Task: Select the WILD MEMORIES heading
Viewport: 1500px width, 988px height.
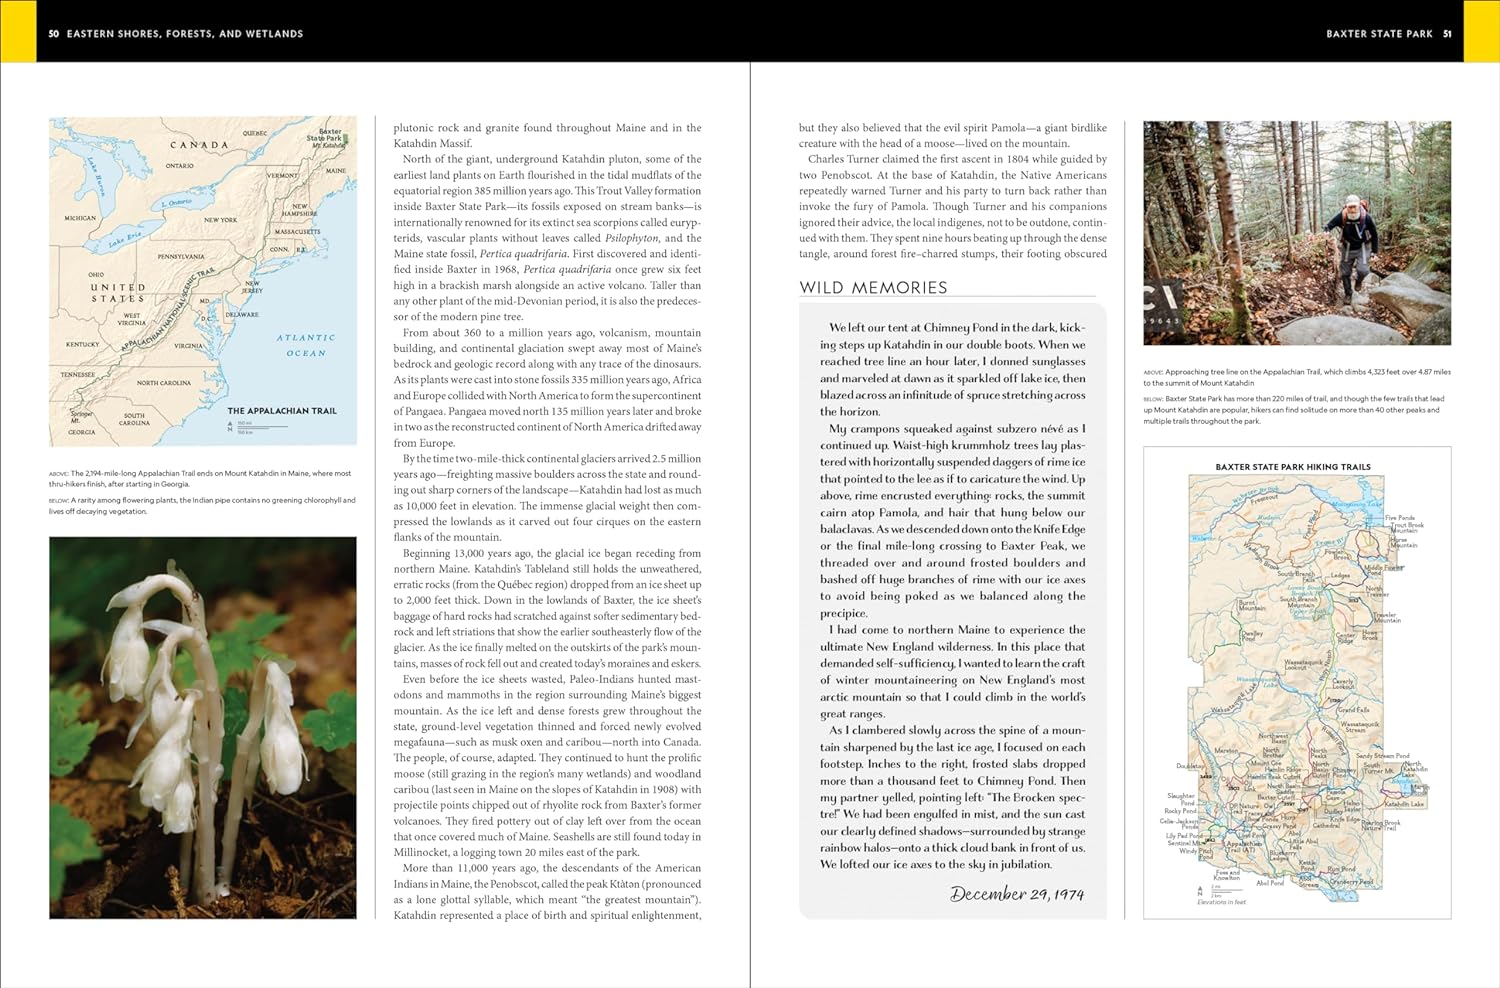Action: (873, 288)
